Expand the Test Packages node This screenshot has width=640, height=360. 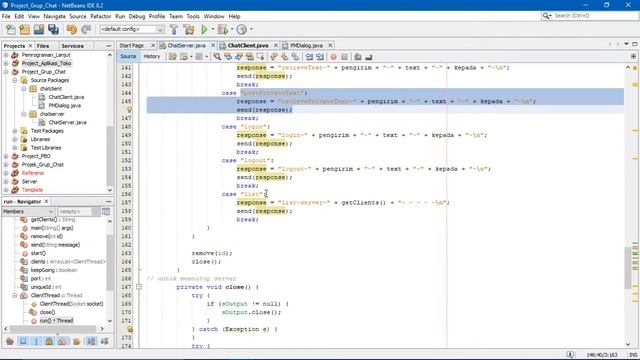pos(15,131)
